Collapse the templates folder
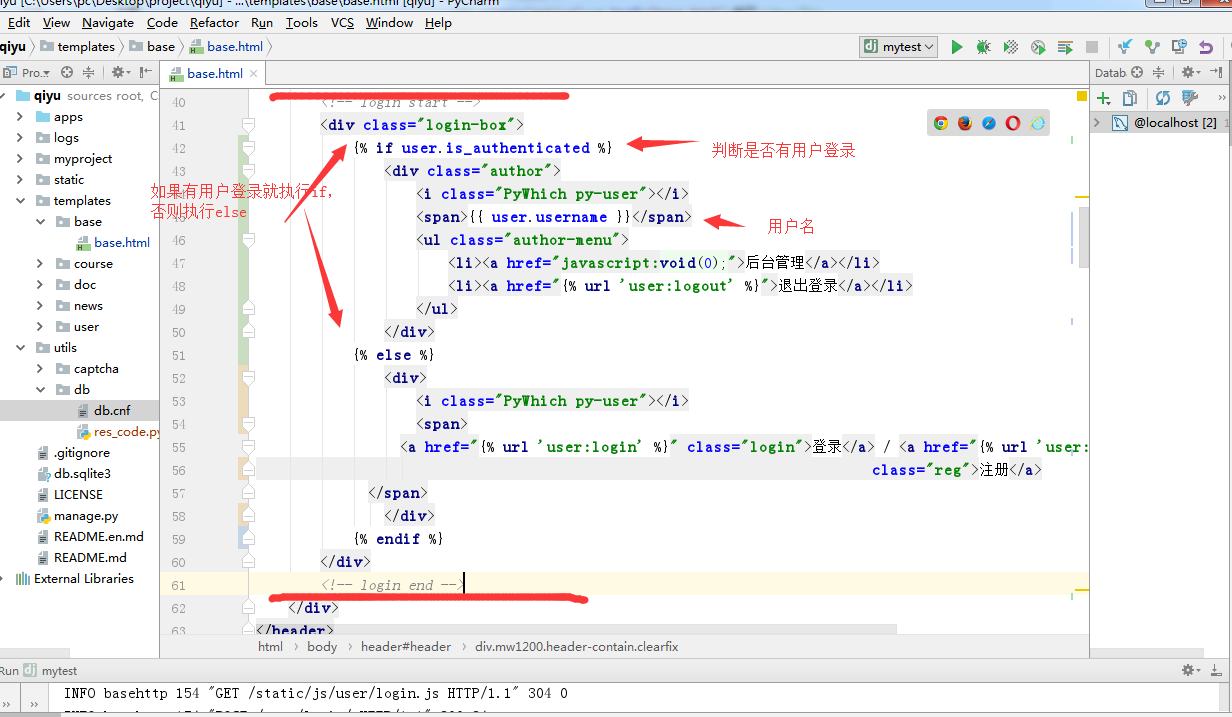This screenshot has height=717, width=1232. (19, 201)
